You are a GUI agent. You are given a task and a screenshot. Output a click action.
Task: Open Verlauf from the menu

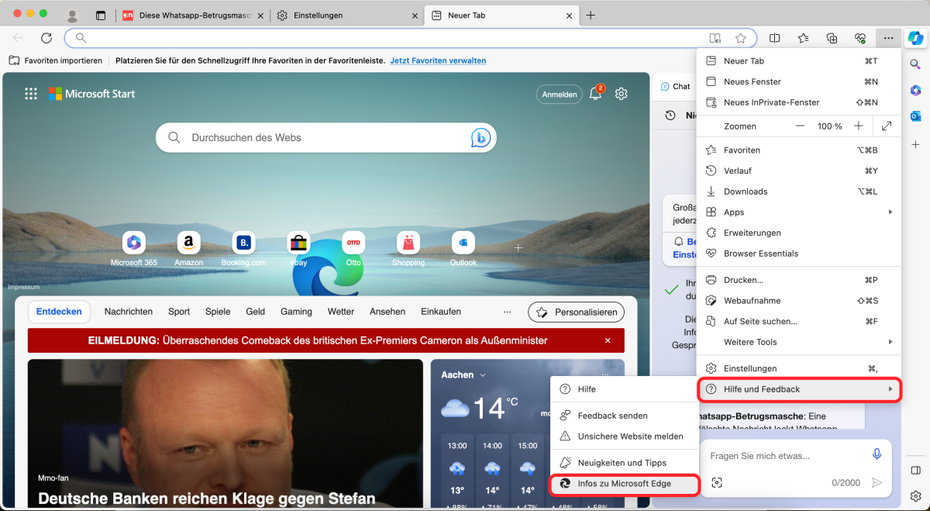click(798, 171)
